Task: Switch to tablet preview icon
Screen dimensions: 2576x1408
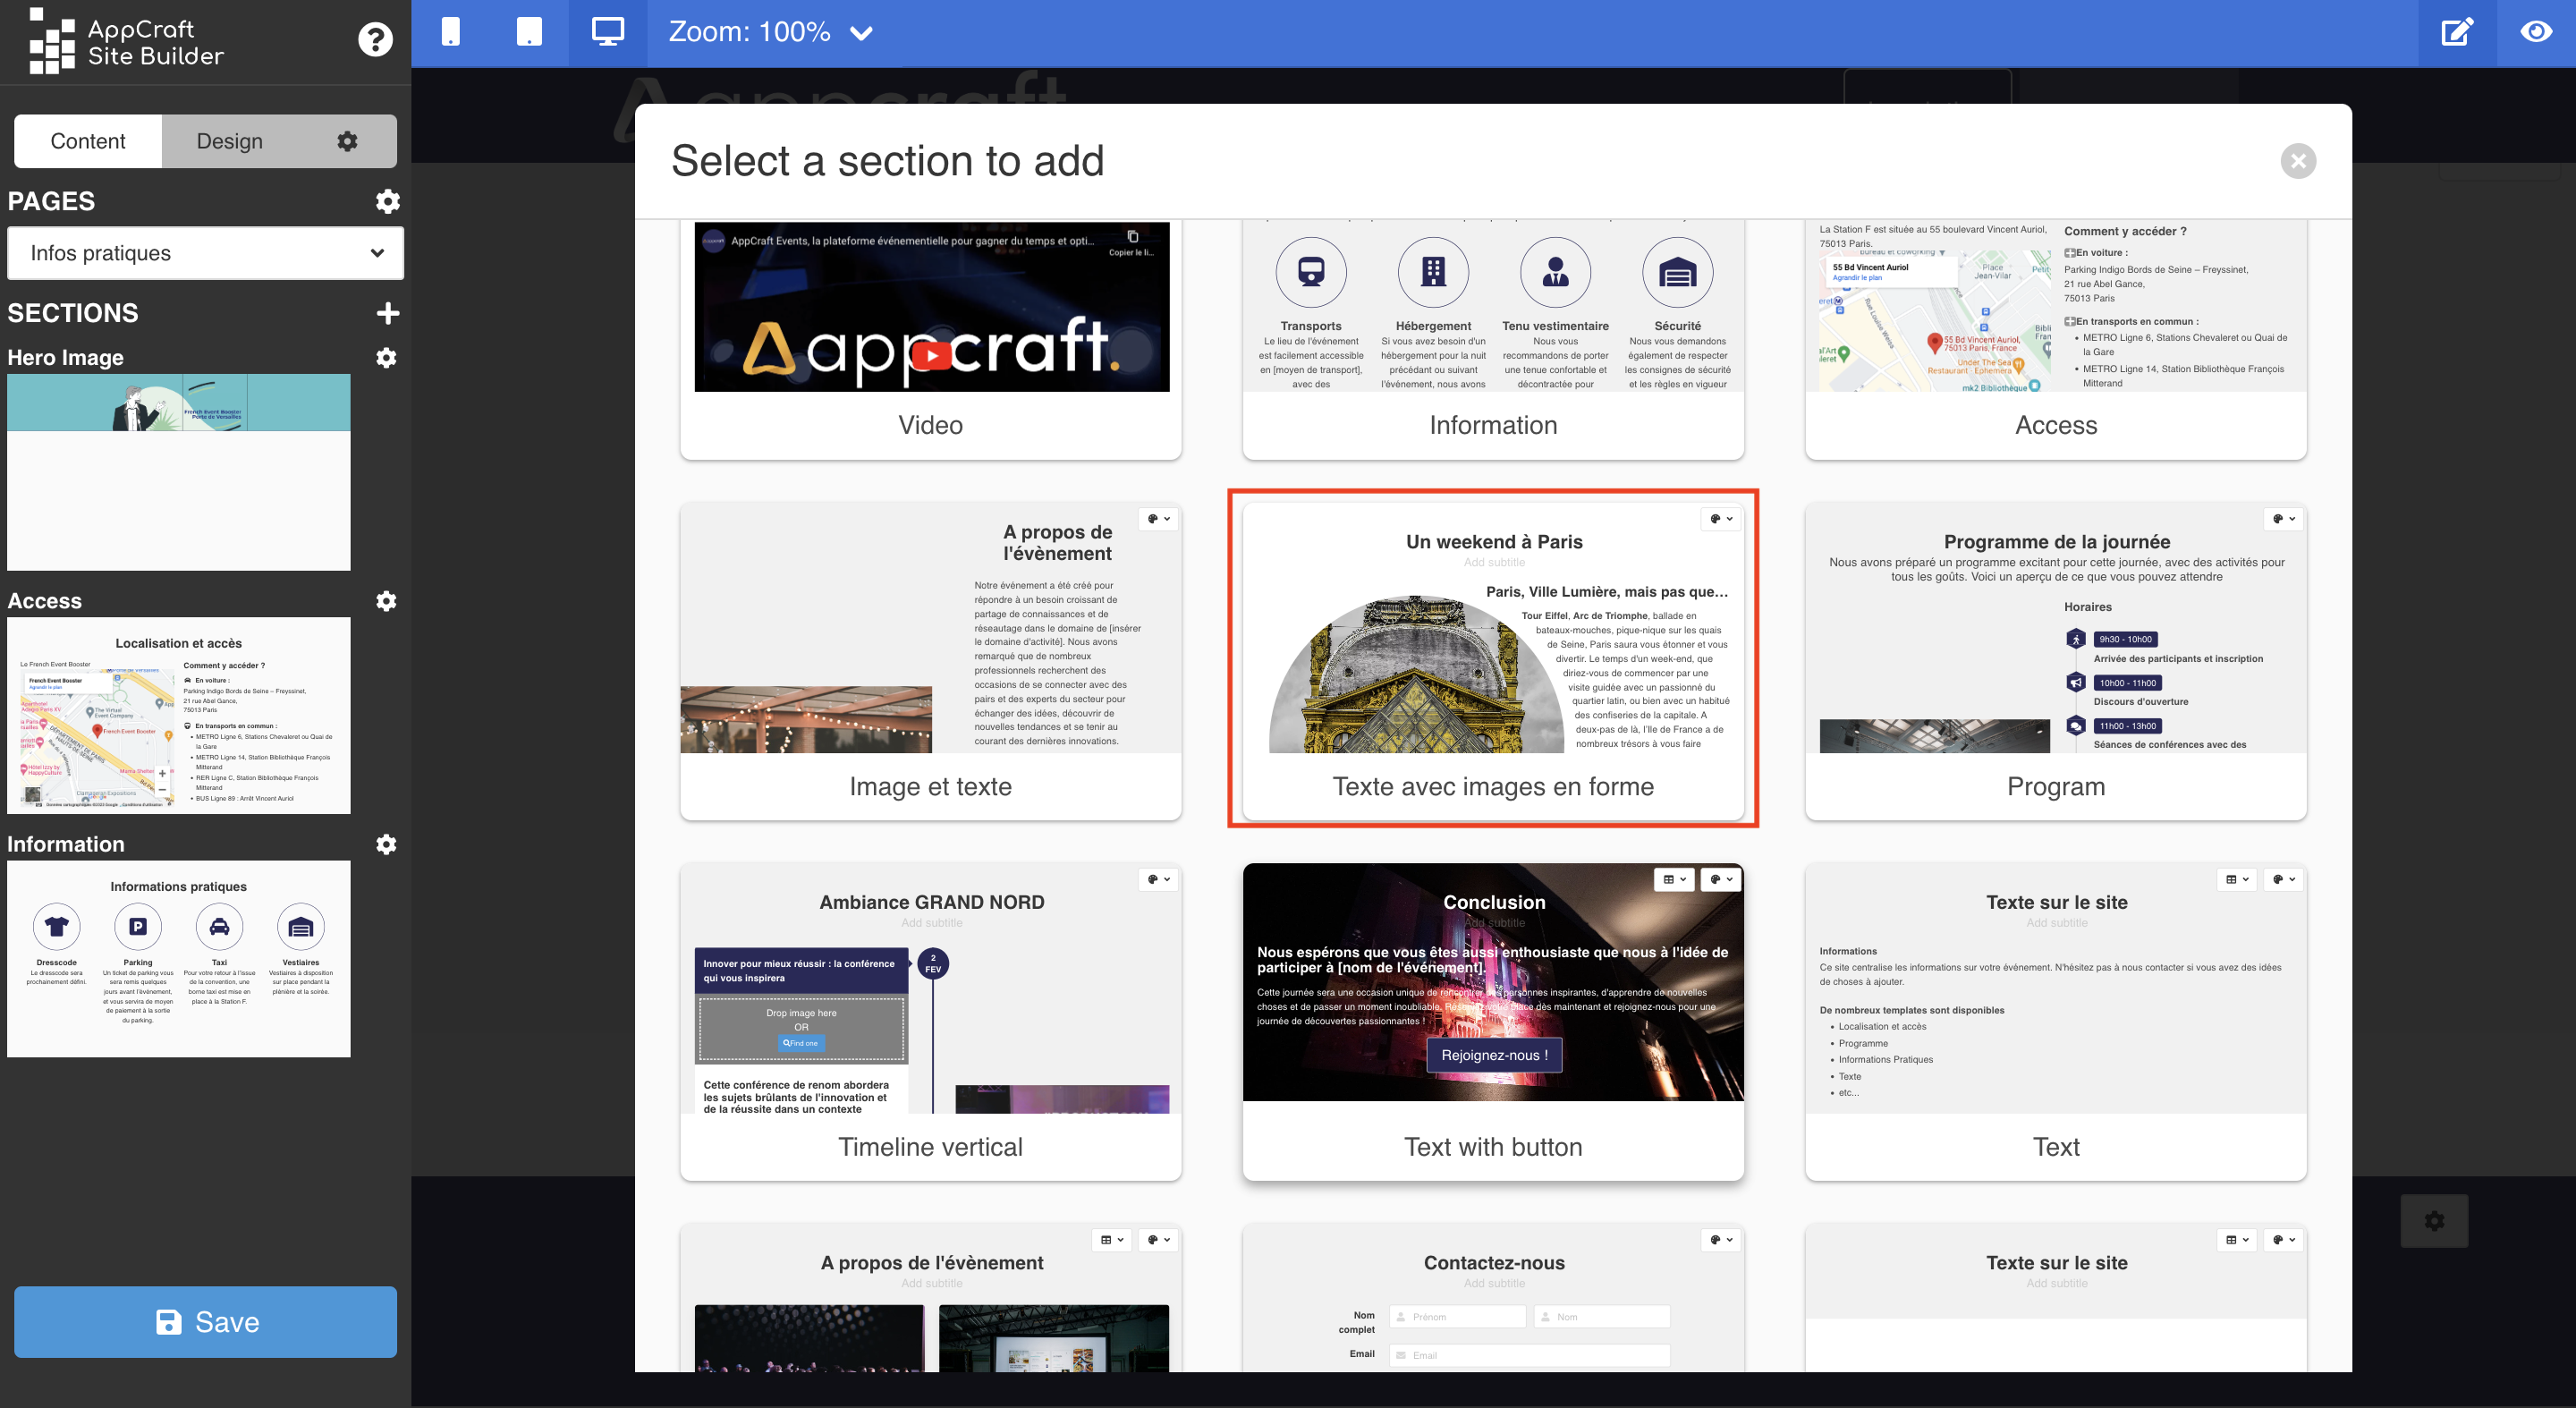Action: [529, 32]
